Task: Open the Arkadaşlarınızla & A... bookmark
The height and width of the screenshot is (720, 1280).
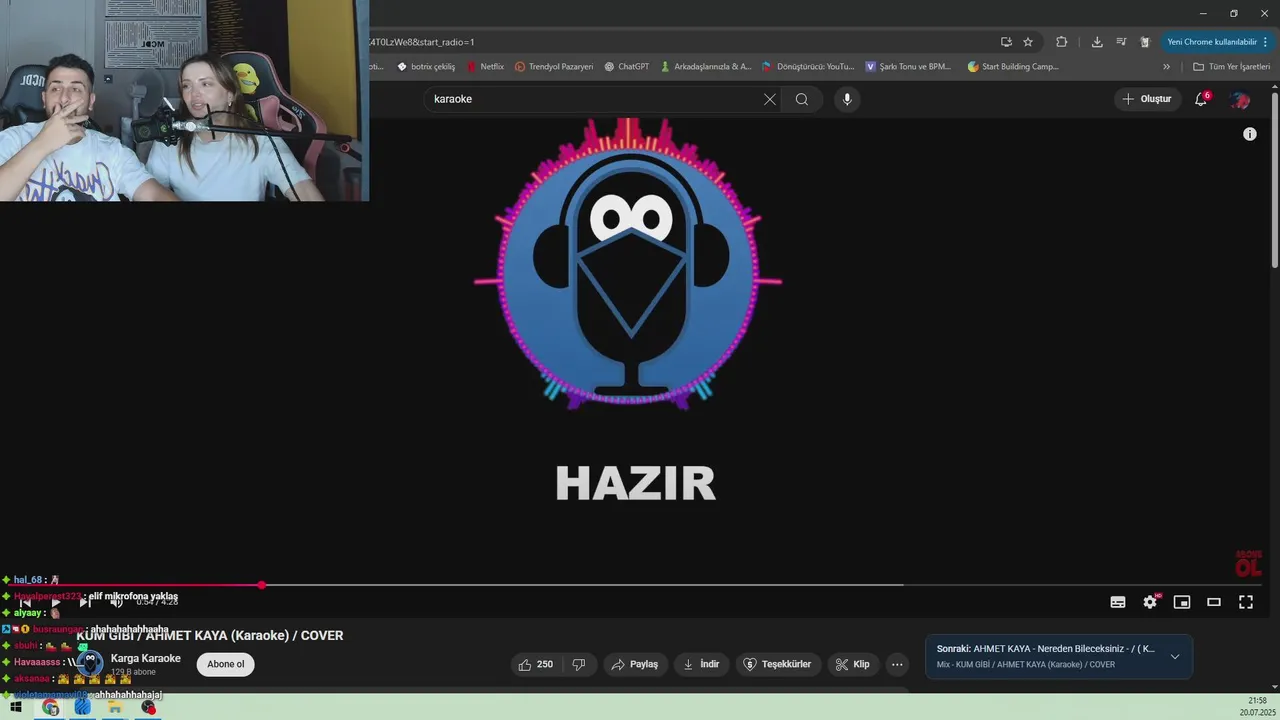Action: coord(705,67)
